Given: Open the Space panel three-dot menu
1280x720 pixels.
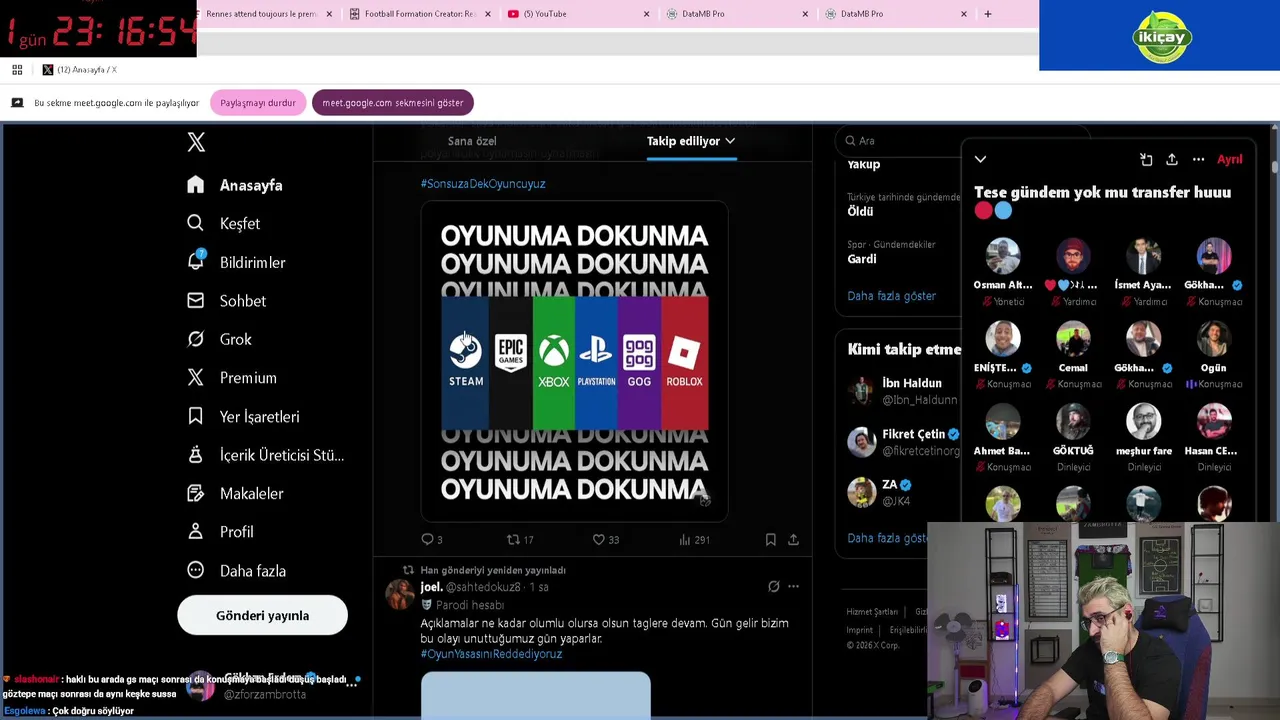Looking at the screenshot, I should (x=1198, y=159).
